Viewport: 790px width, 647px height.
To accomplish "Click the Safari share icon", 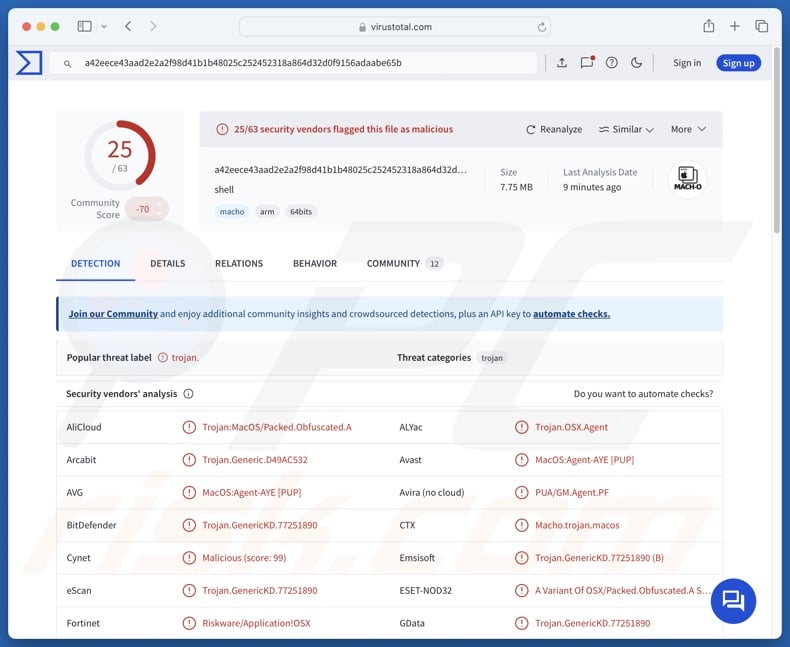I will [709, 26].
